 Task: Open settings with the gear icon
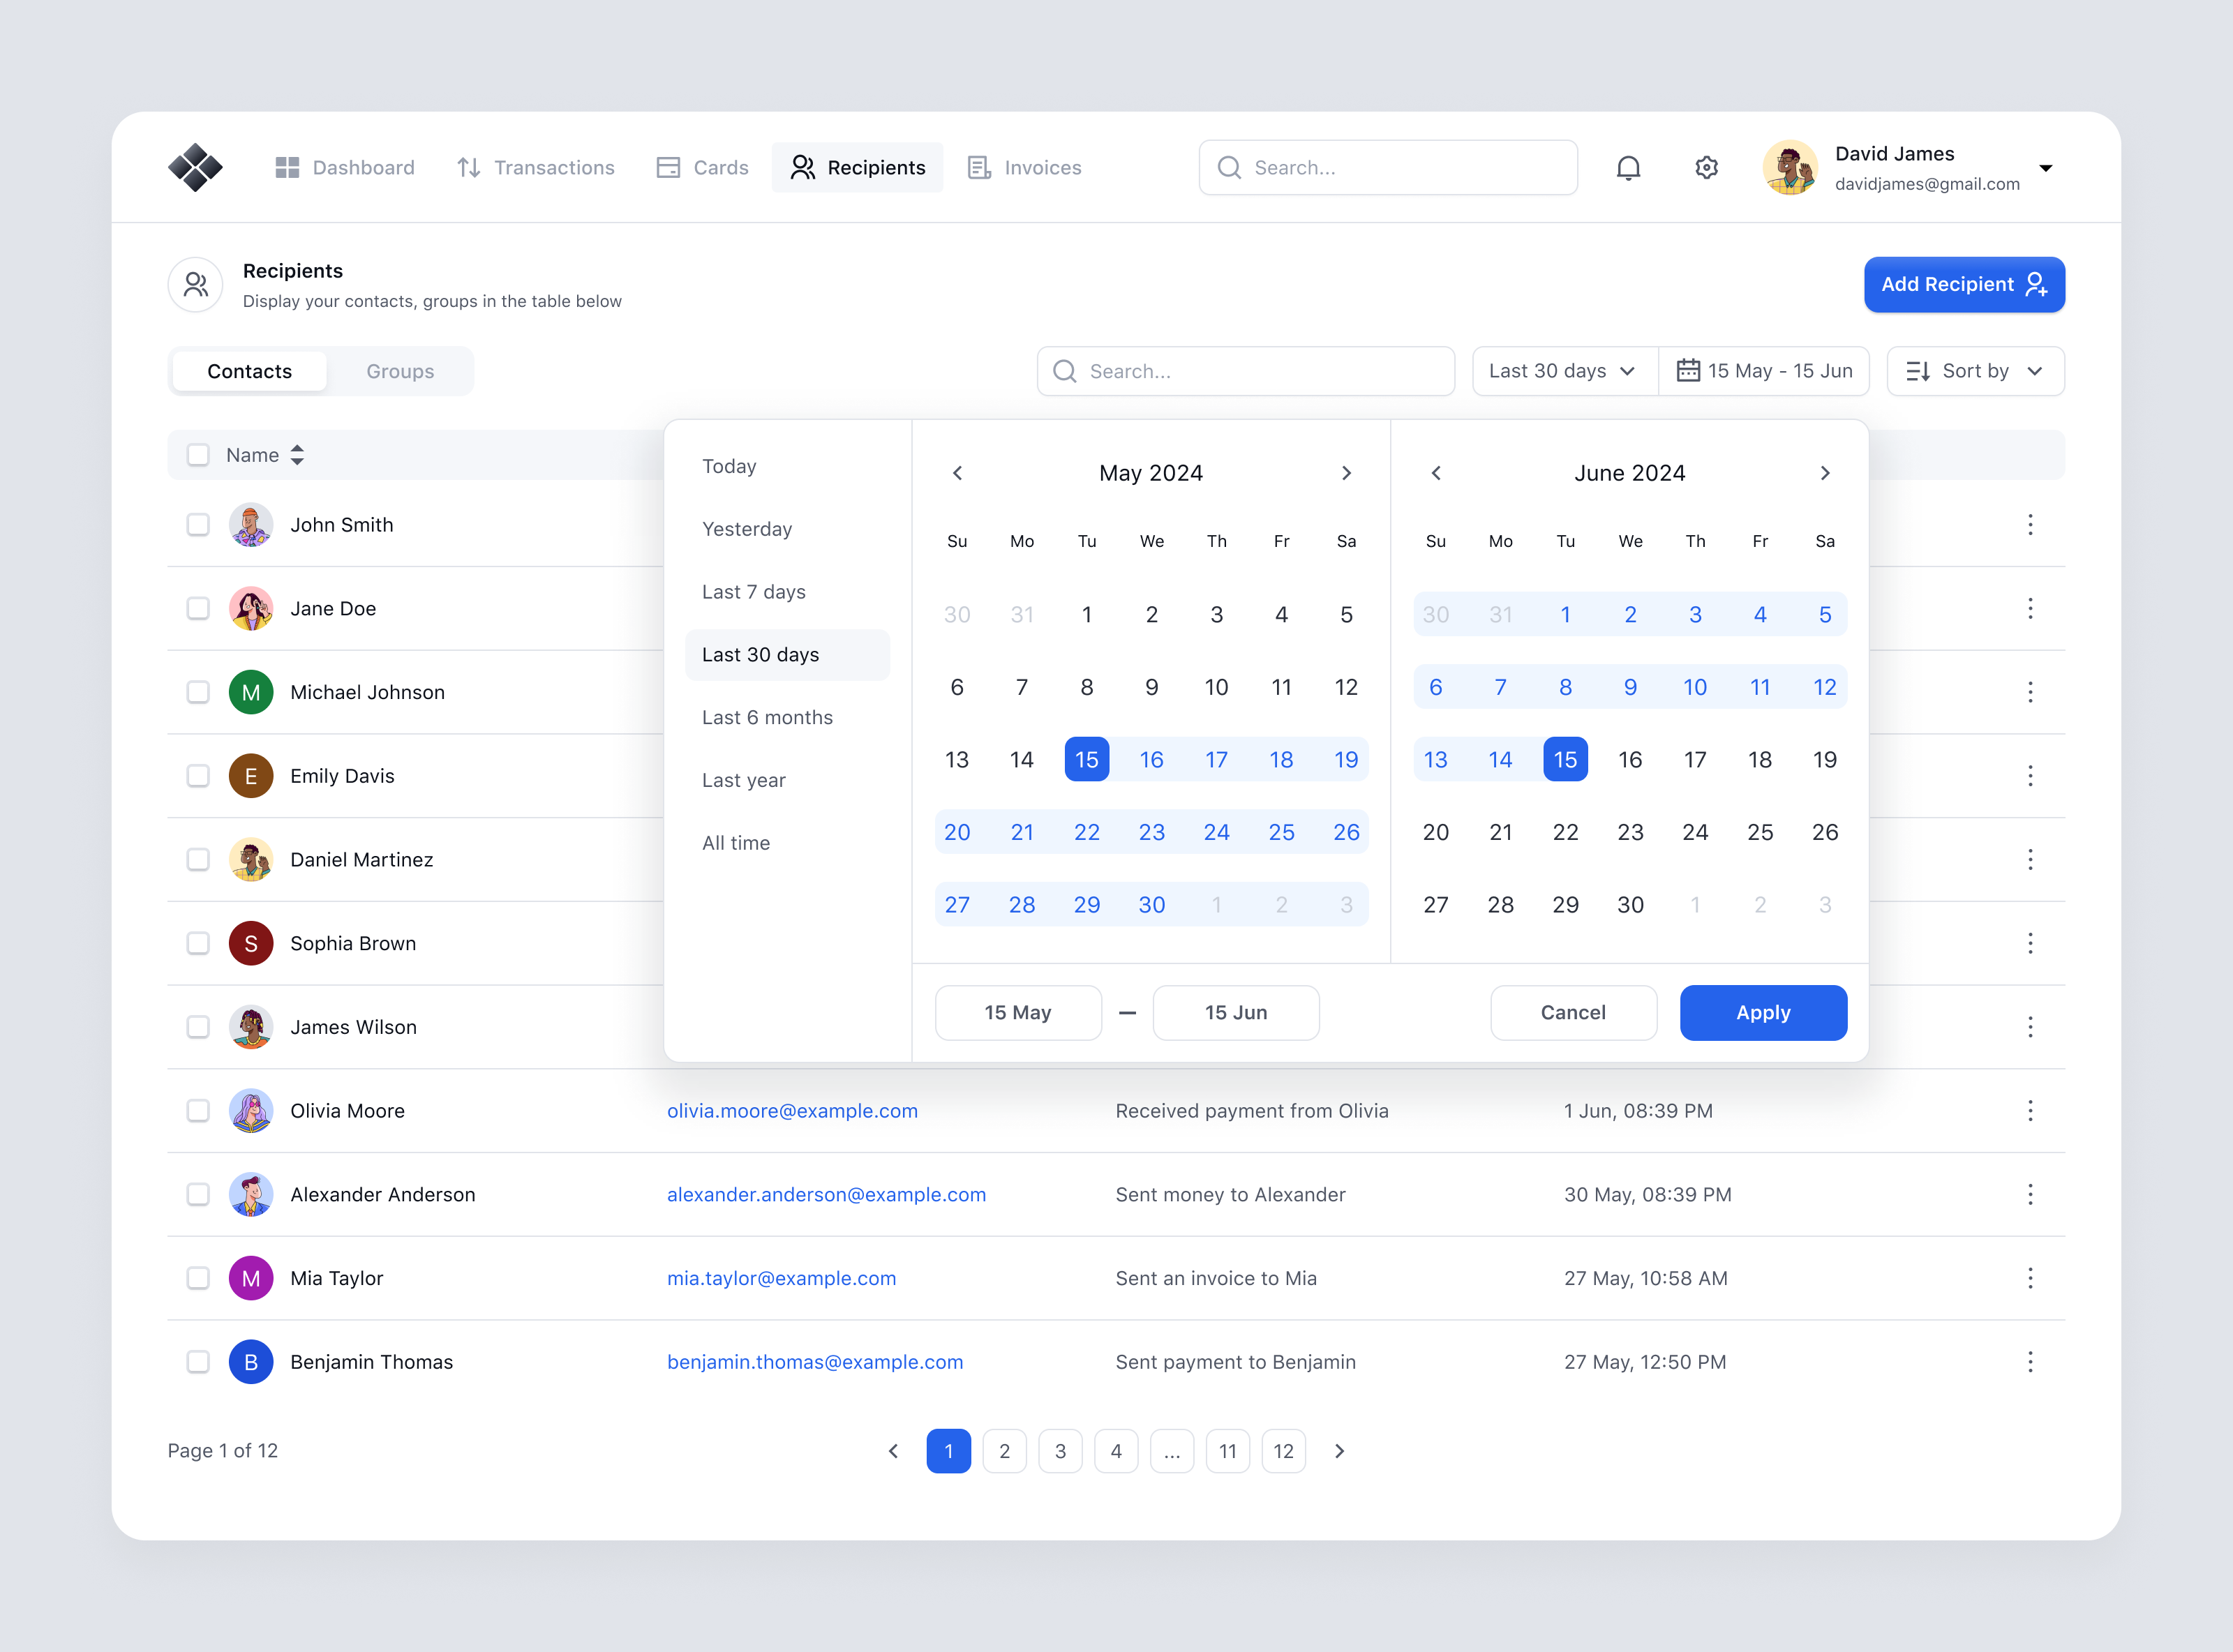[x=1706, y=167]
